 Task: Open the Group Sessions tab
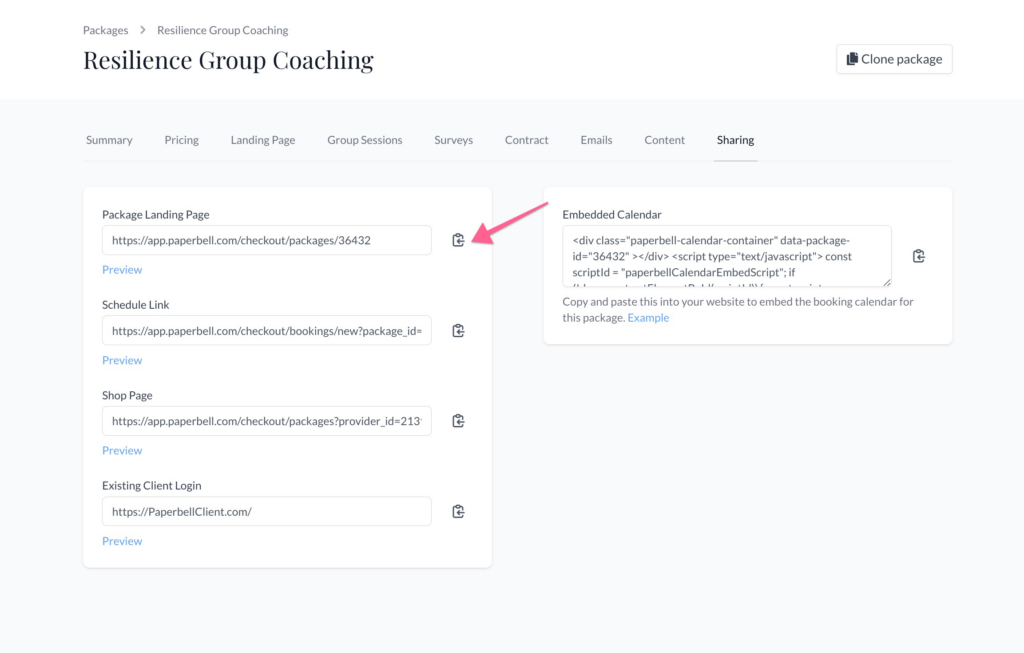(364, 140)
